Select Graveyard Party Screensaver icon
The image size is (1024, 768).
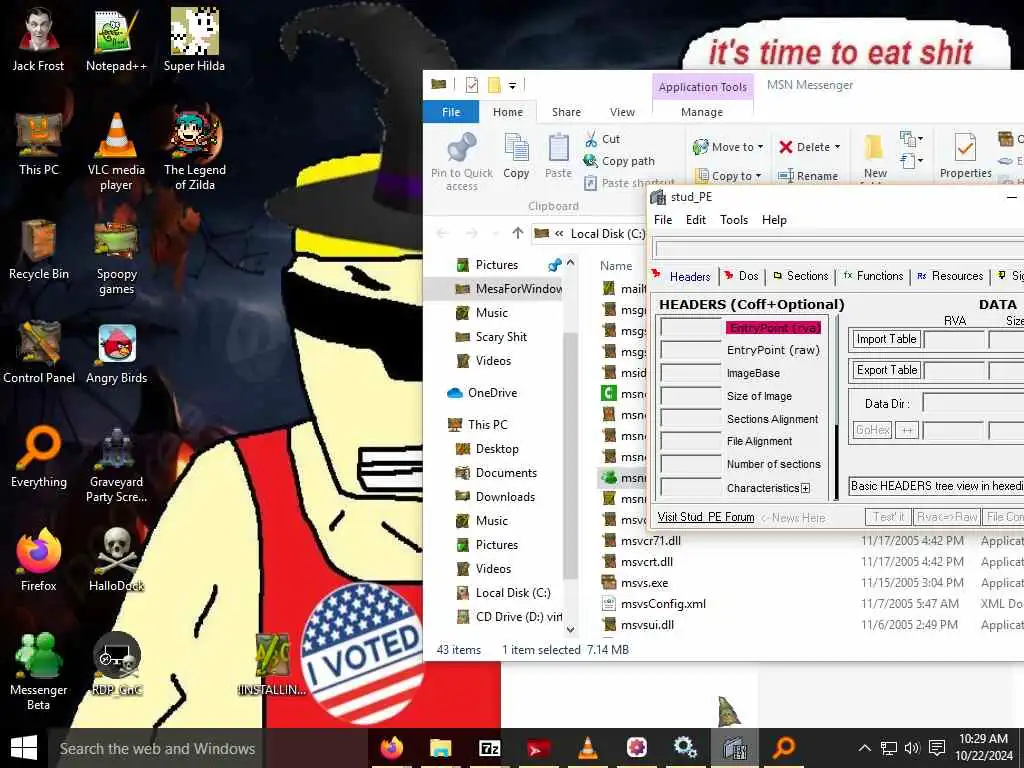point(116,464)
